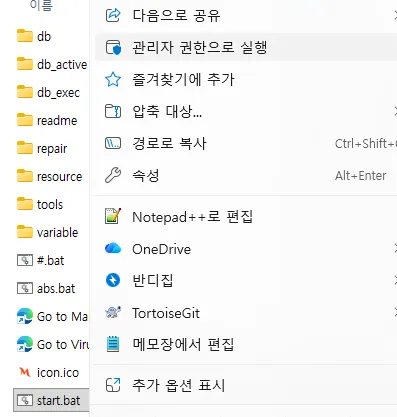Click the OneDrive cloud icon
Image resolution: width=397 pixels, height=417 pixels.
[x=113, y=248]
